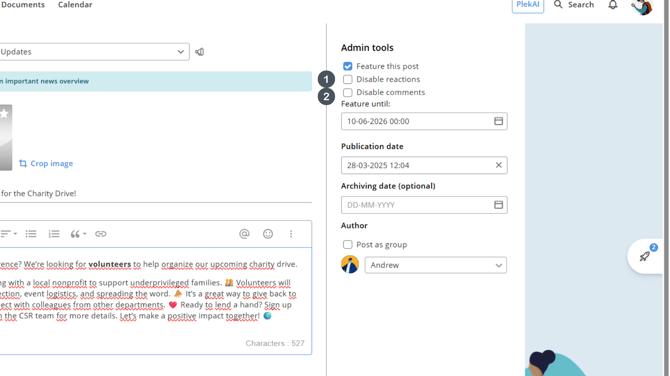This screenshot has height=376, width=670.
Task: Click the star icon on the image thumbnail
Action: pyautogui.click(x=4, y=114)
